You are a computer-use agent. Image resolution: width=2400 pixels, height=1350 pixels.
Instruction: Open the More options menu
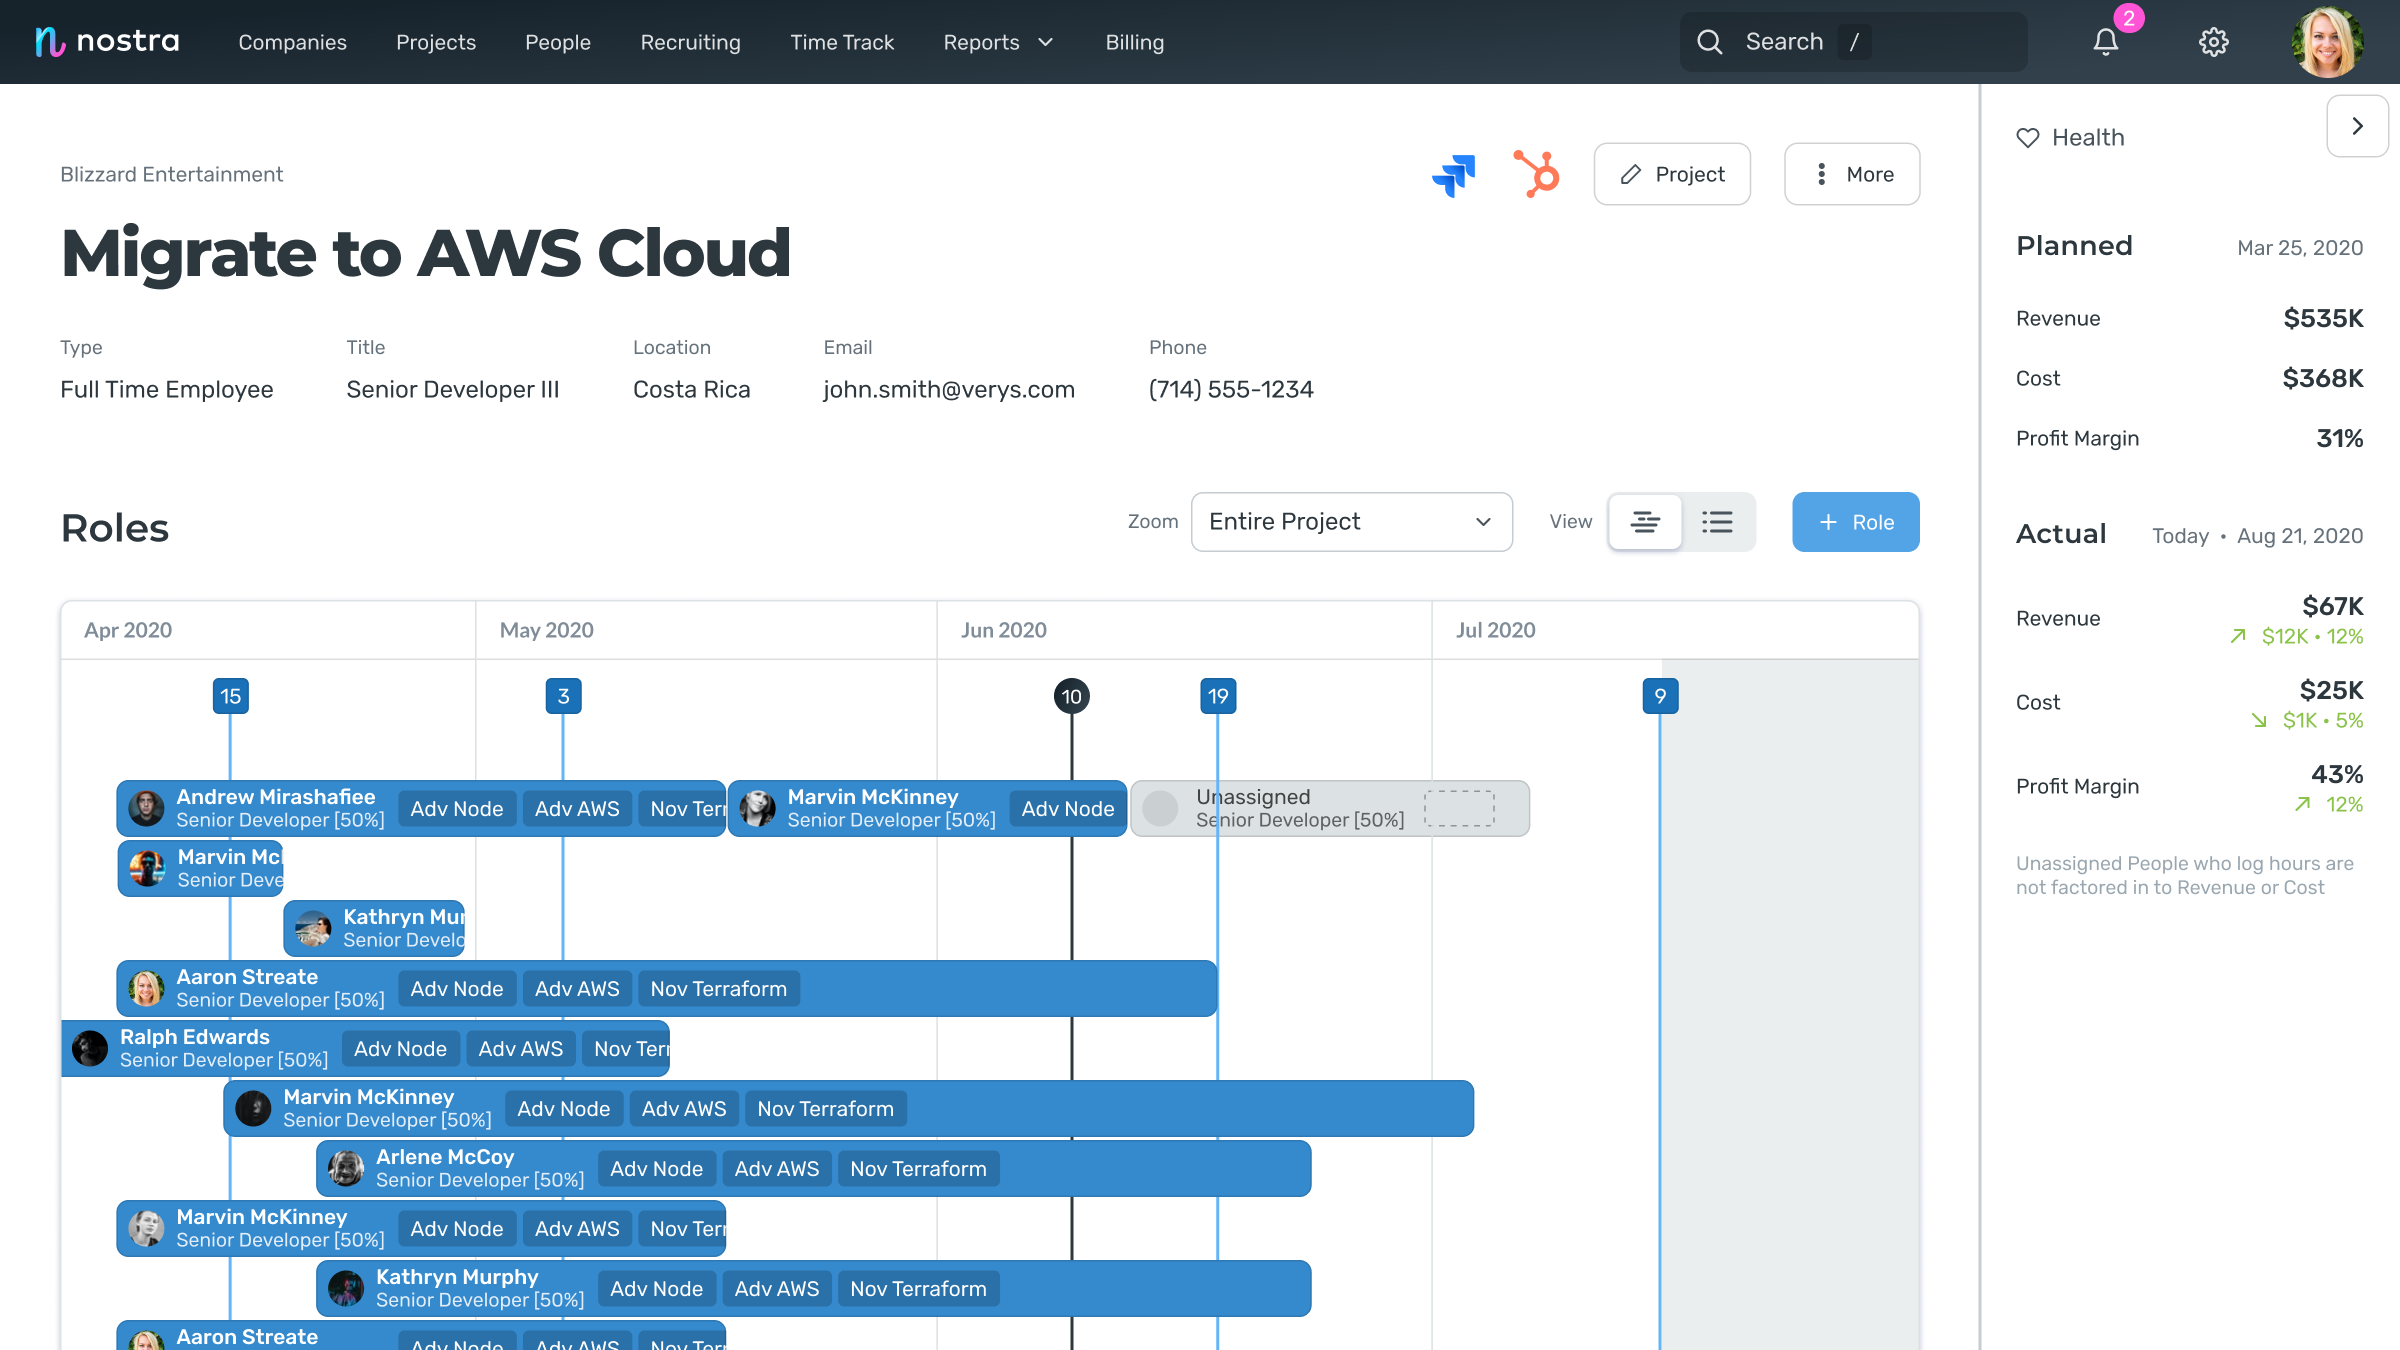1852,174
